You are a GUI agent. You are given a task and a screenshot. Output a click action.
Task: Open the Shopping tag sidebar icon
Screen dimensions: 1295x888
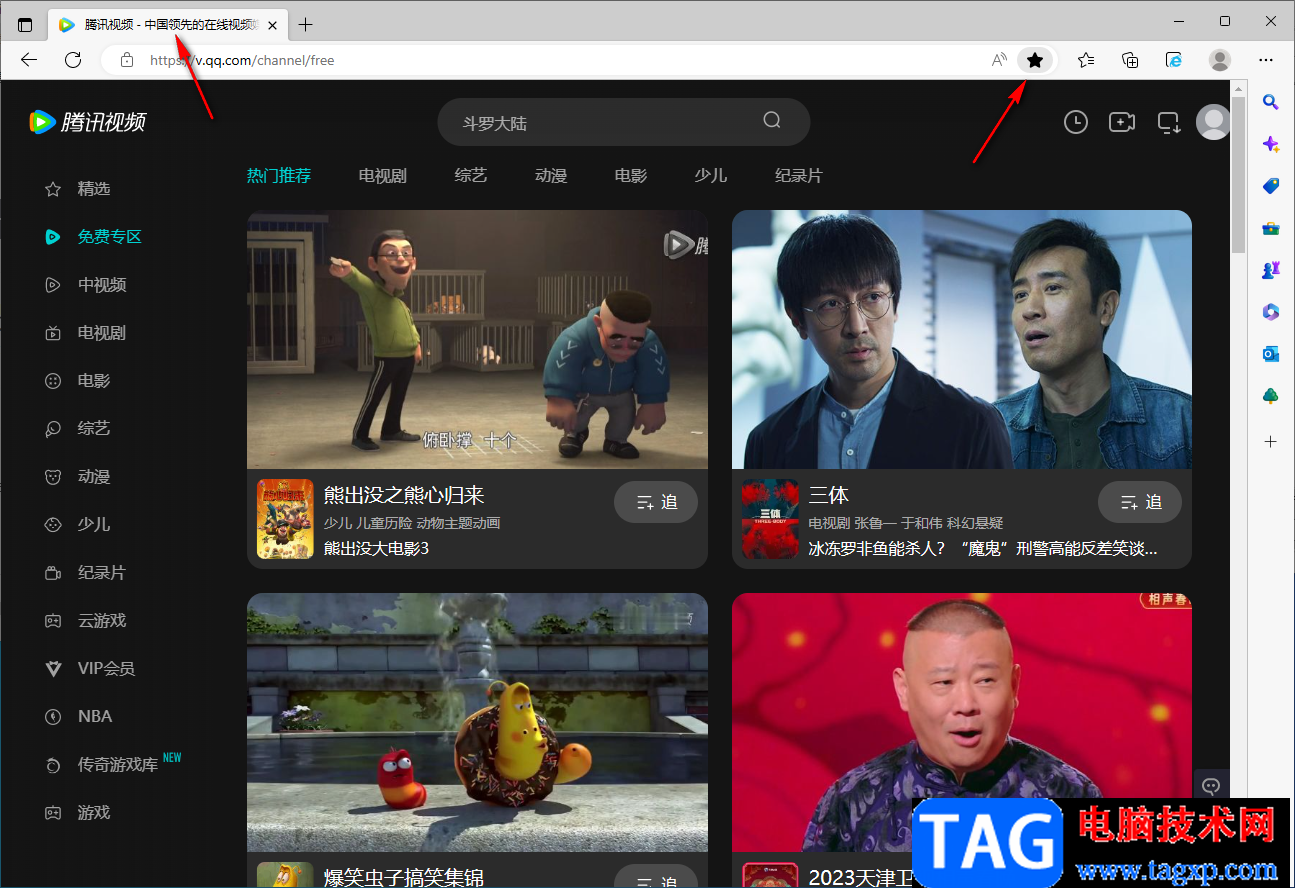tap(1270, 186)
